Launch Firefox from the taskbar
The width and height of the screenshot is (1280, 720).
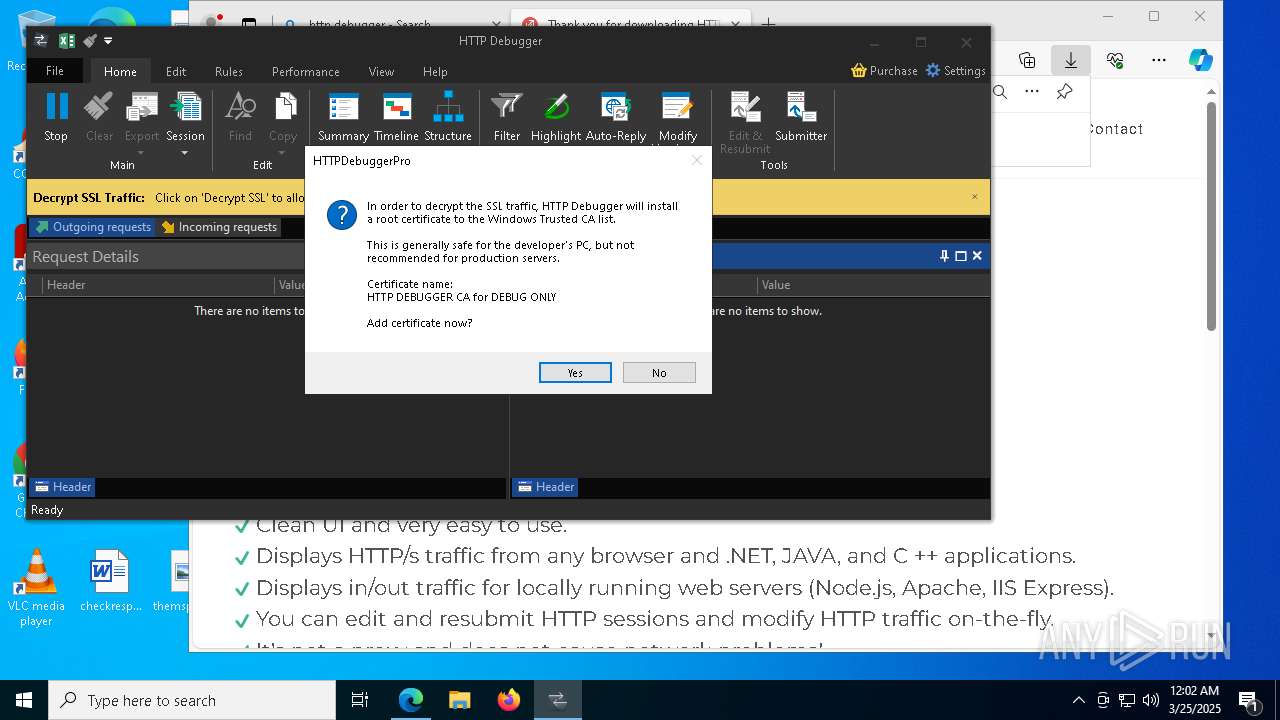[x=509, y=700]
